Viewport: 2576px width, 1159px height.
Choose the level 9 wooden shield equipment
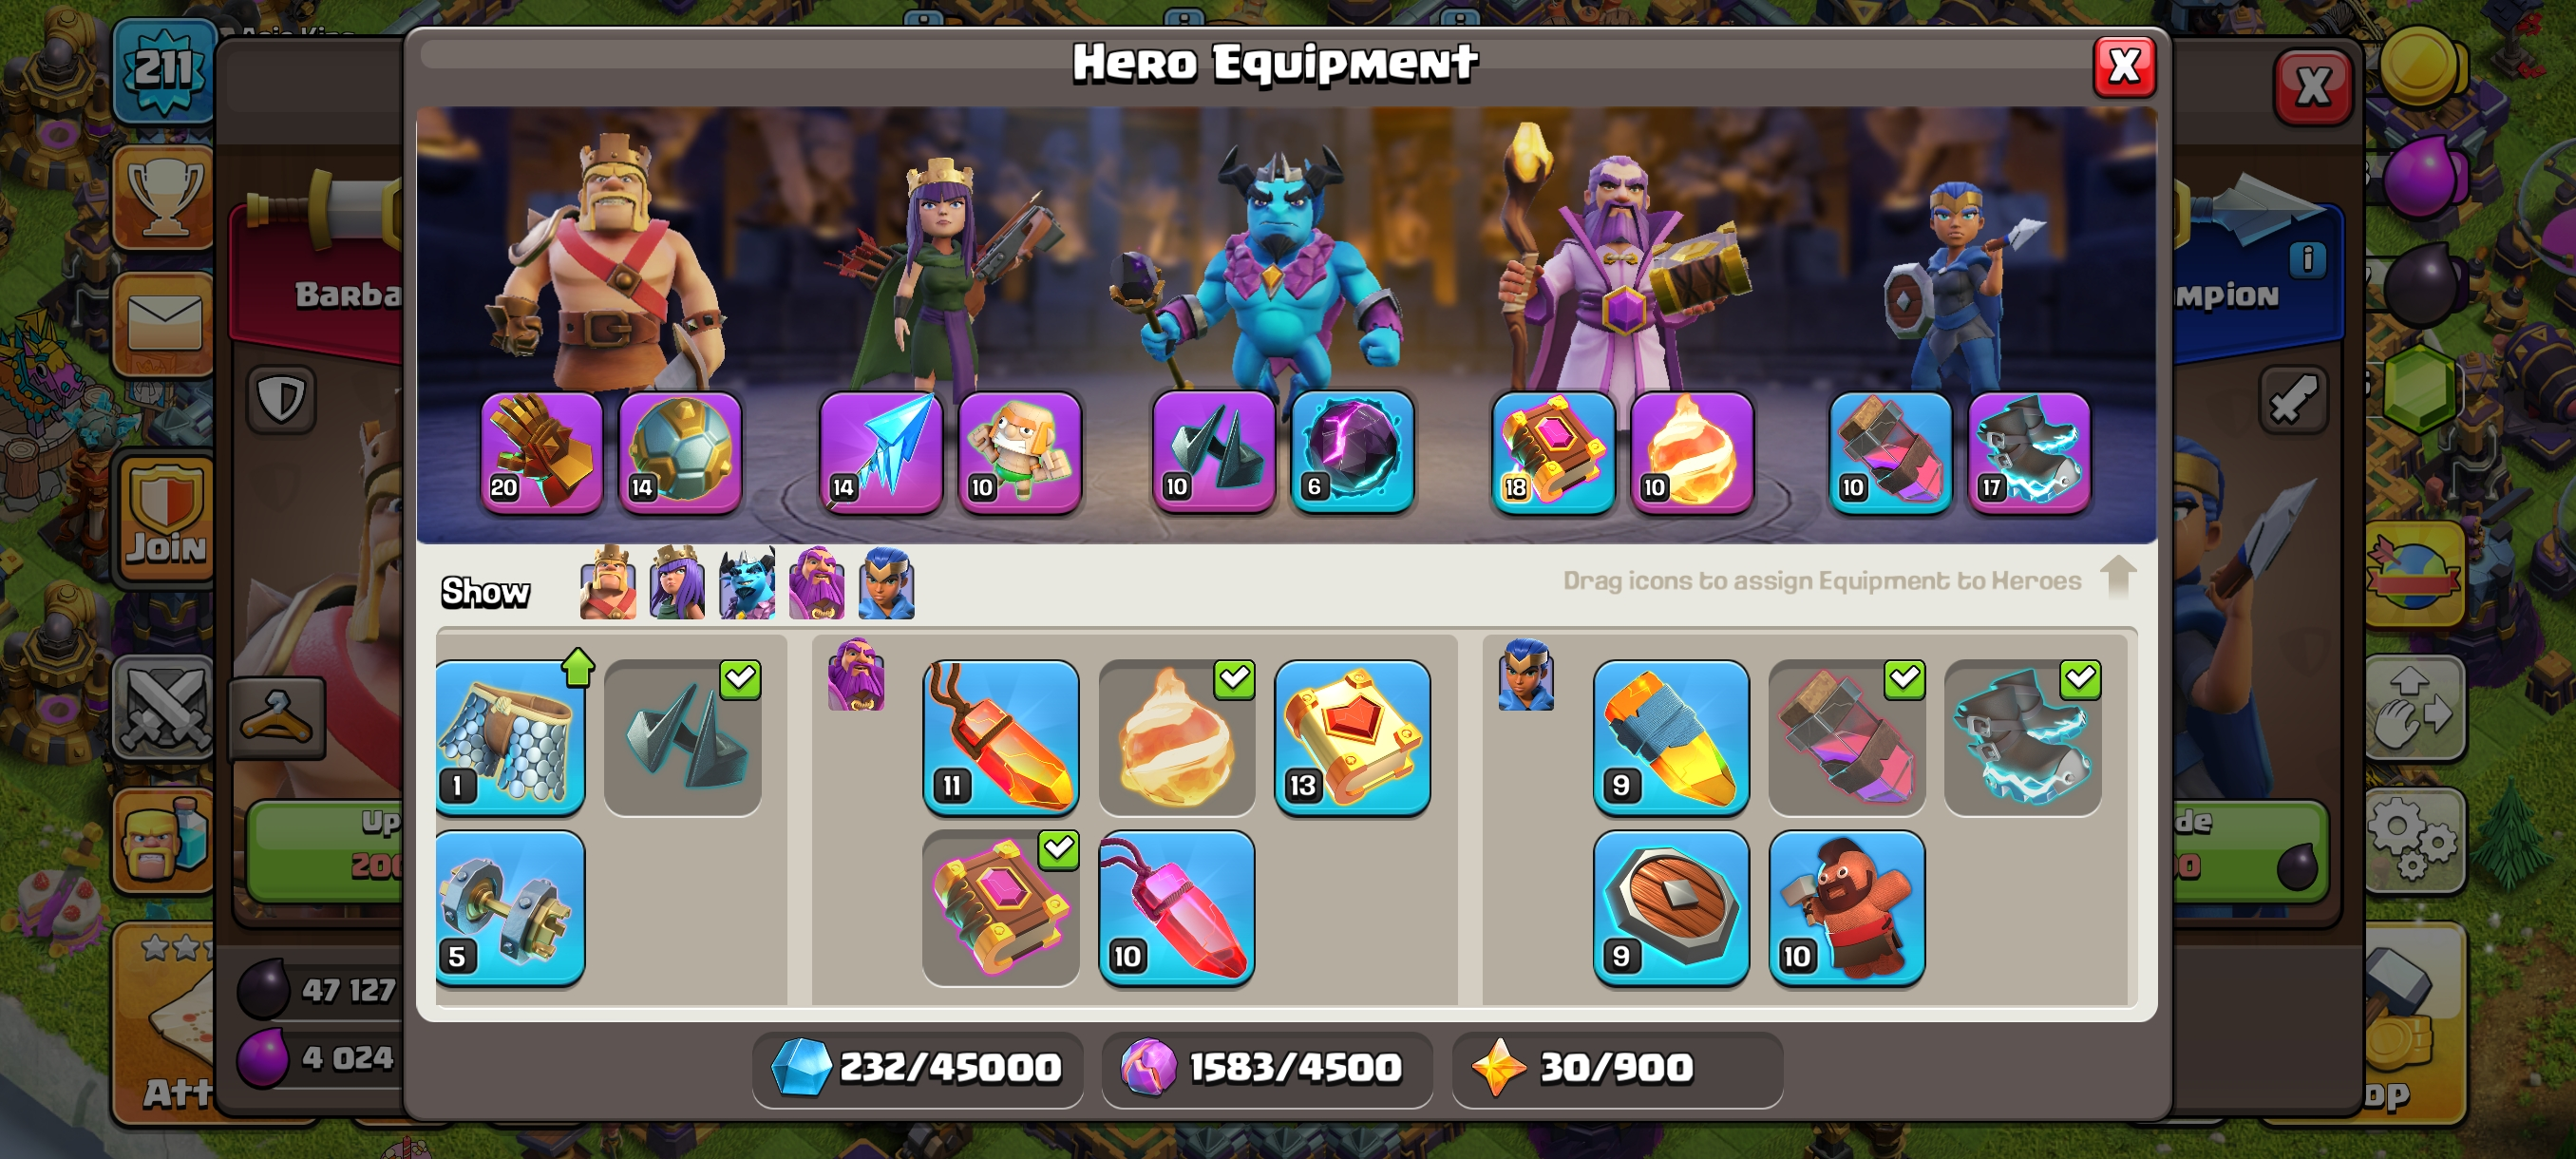coord(1671,908)
